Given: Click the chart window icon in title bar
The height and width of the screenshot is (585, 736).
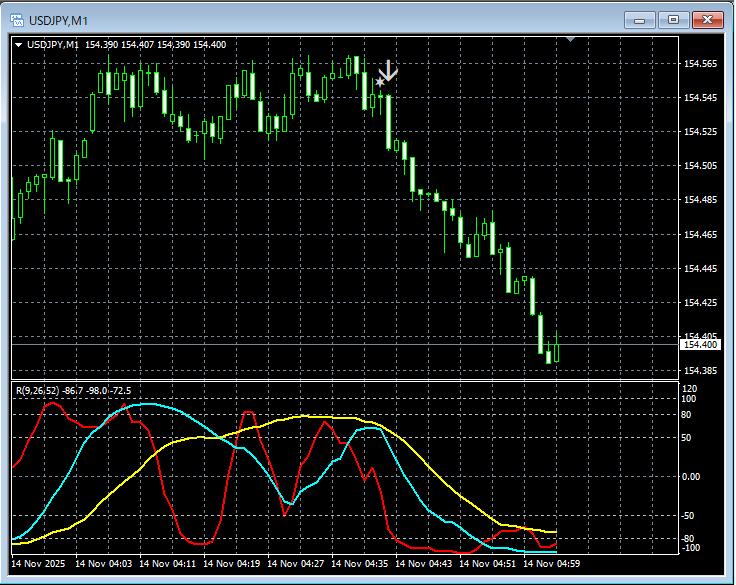Looking at the screenshot, I should (17, 19).
